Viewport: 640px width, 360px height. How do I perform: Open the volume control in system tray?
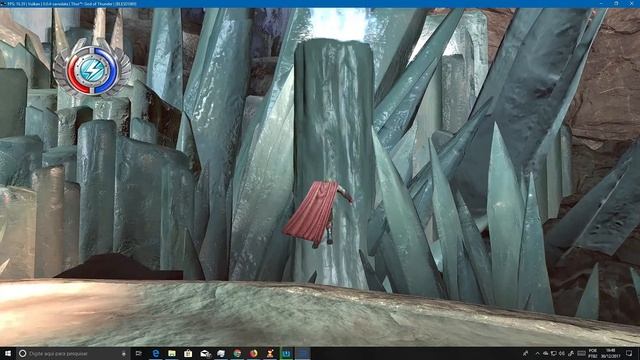tap(562, 353)
